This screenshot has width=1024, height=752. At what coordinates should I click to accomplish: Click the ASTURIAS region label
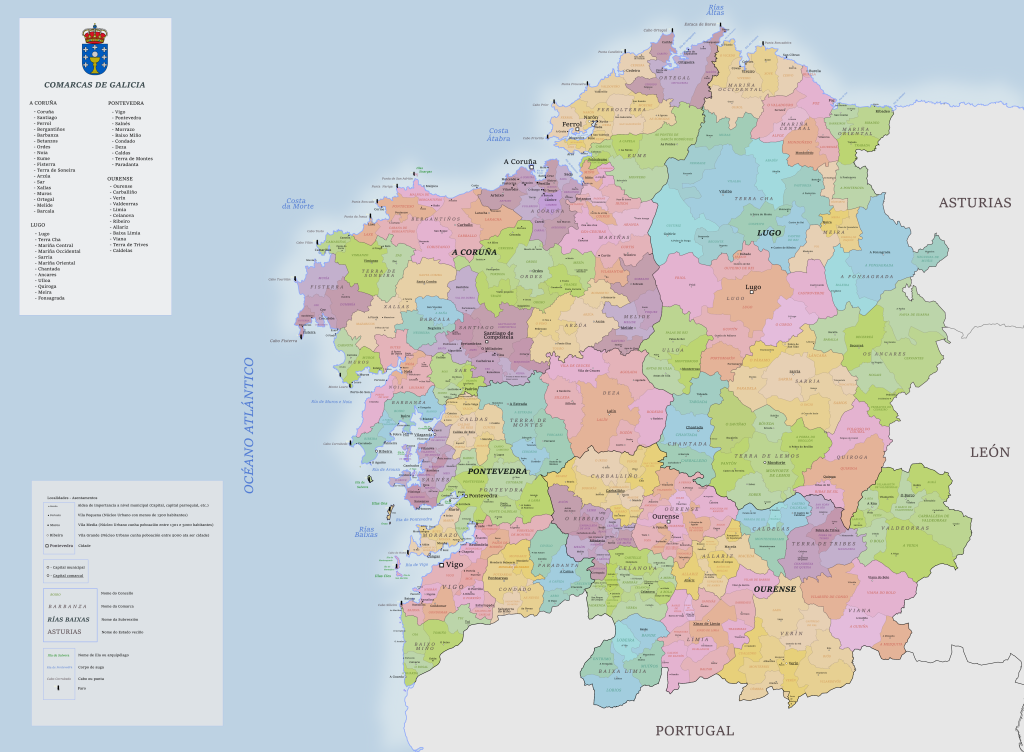[x=975, y=203]
